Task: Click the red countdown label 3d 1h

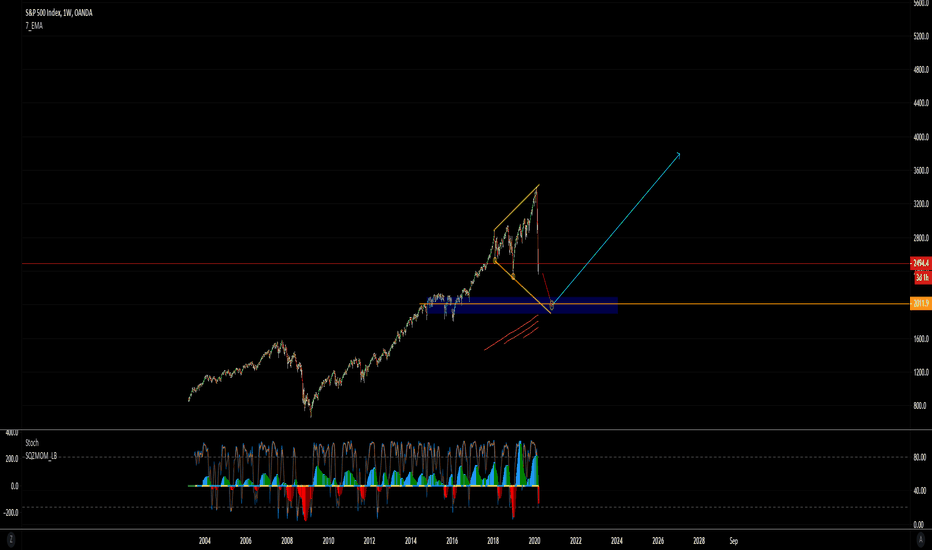Action: point(922,278)
